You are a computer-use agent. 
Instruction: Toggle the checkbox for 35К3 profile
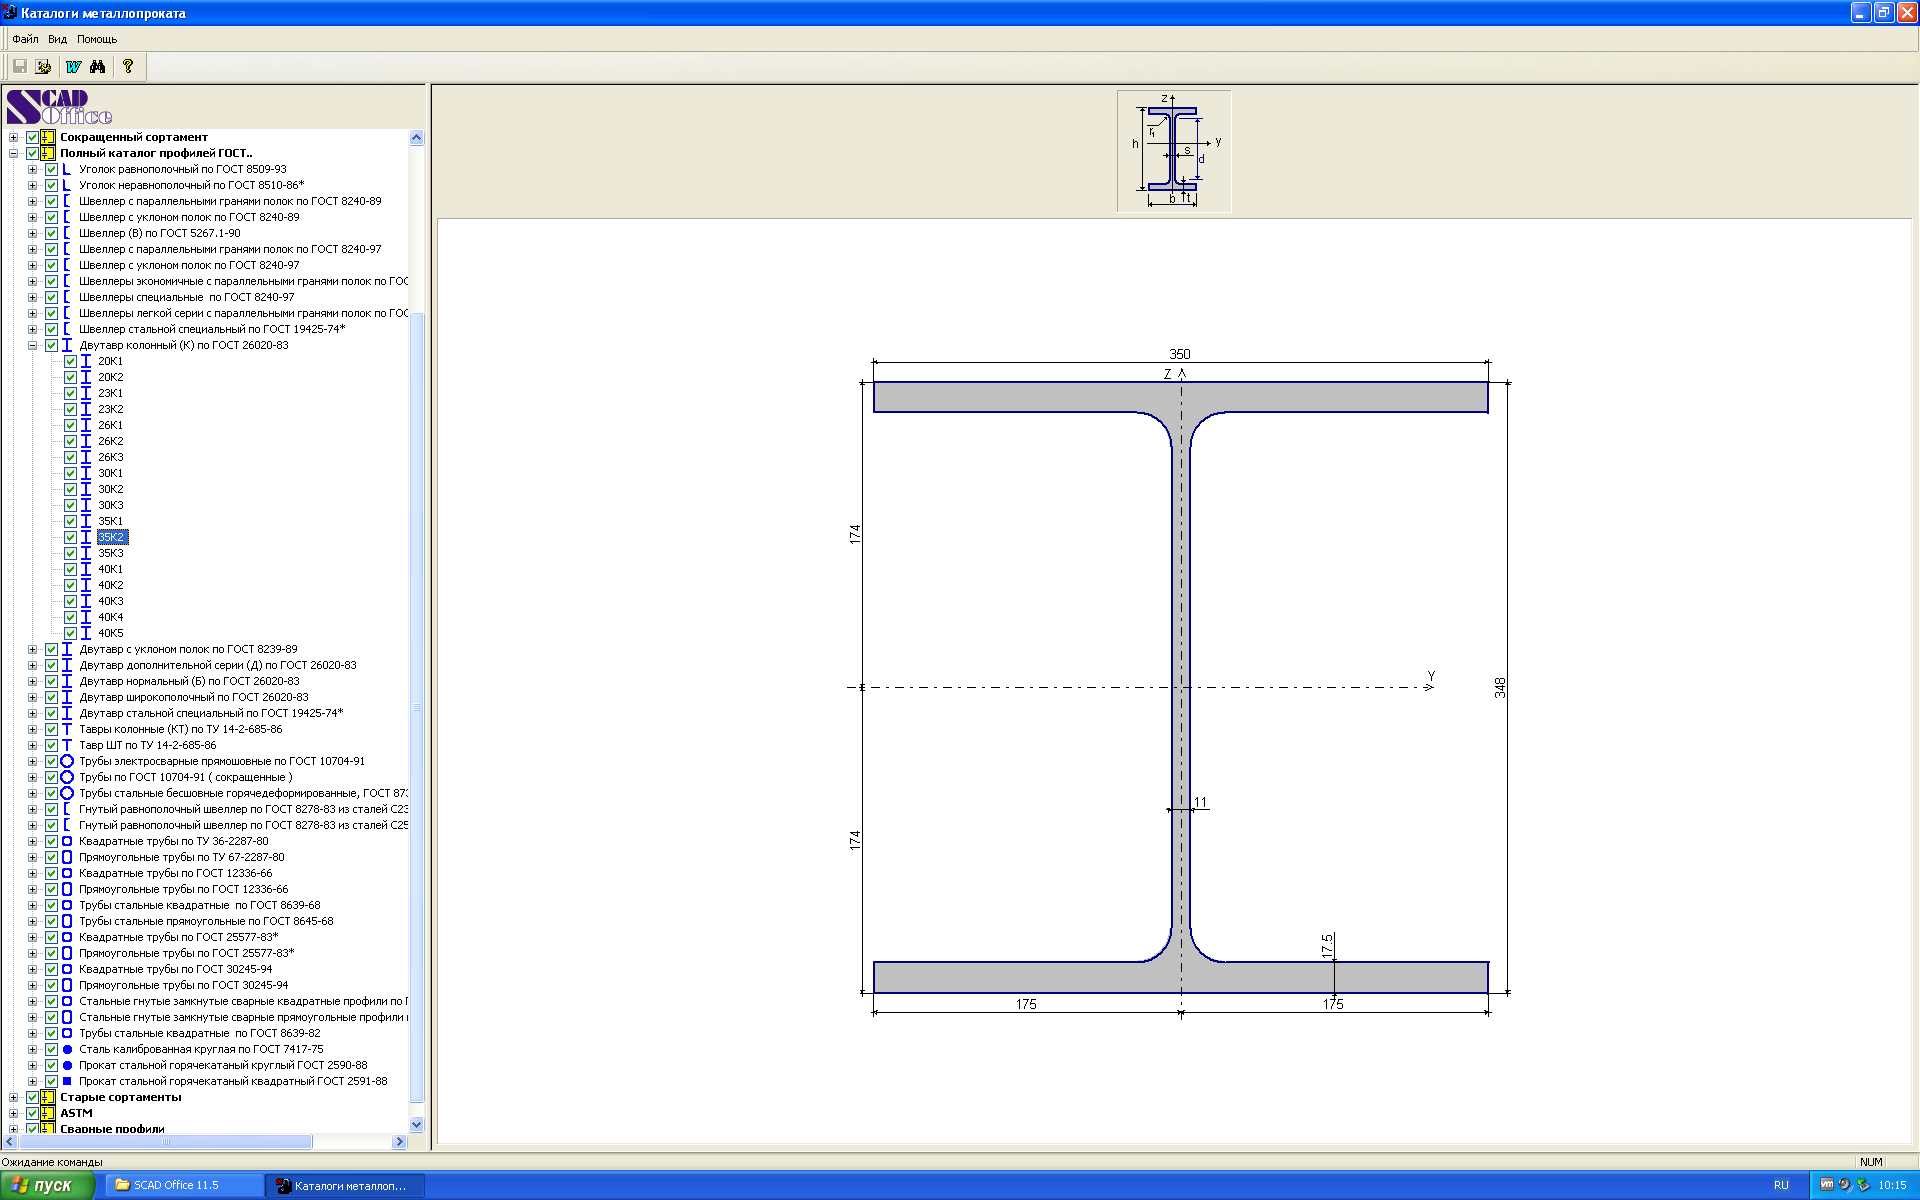(70, 553)
